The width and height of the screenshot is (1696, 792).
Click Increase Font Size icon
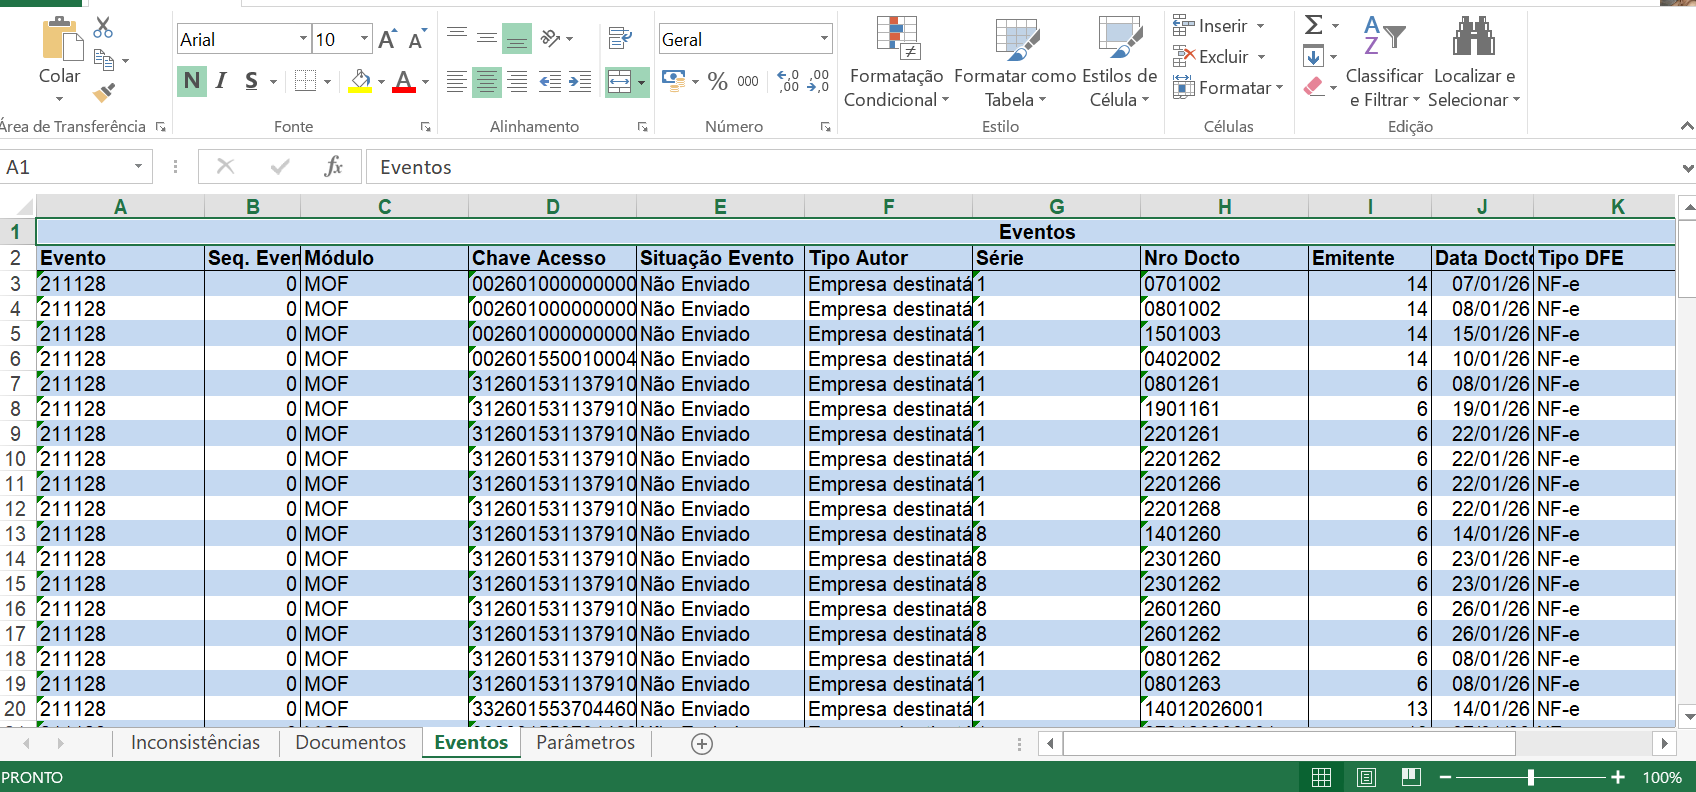[388, 39]
